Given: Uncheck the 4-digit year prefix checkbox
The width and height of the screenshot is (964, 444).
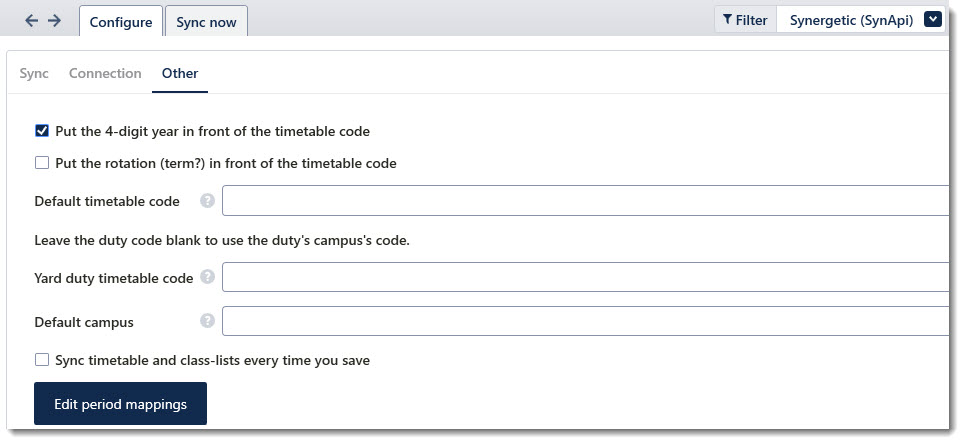Looking at the screenshot, I should coord(42,131).
